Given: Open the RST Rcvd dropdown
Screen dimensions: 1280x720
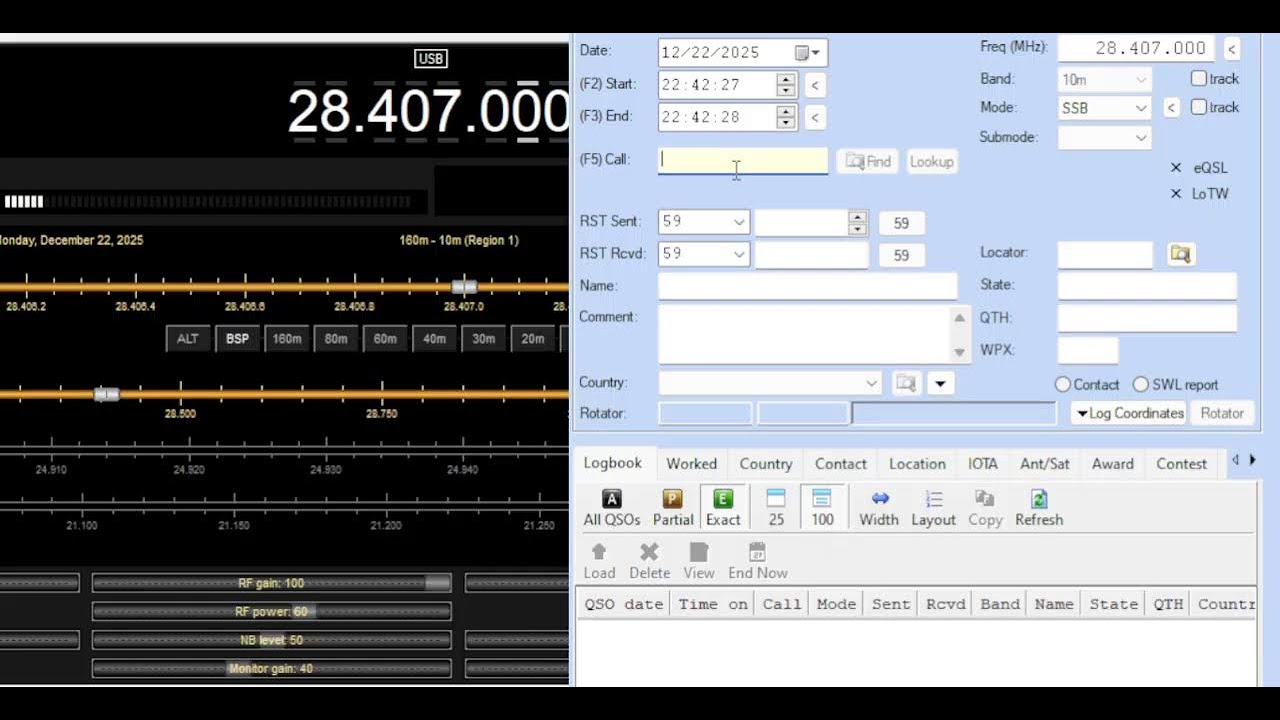Looking at the screenshot, I should pyautogui.click(x=739, y=254).
